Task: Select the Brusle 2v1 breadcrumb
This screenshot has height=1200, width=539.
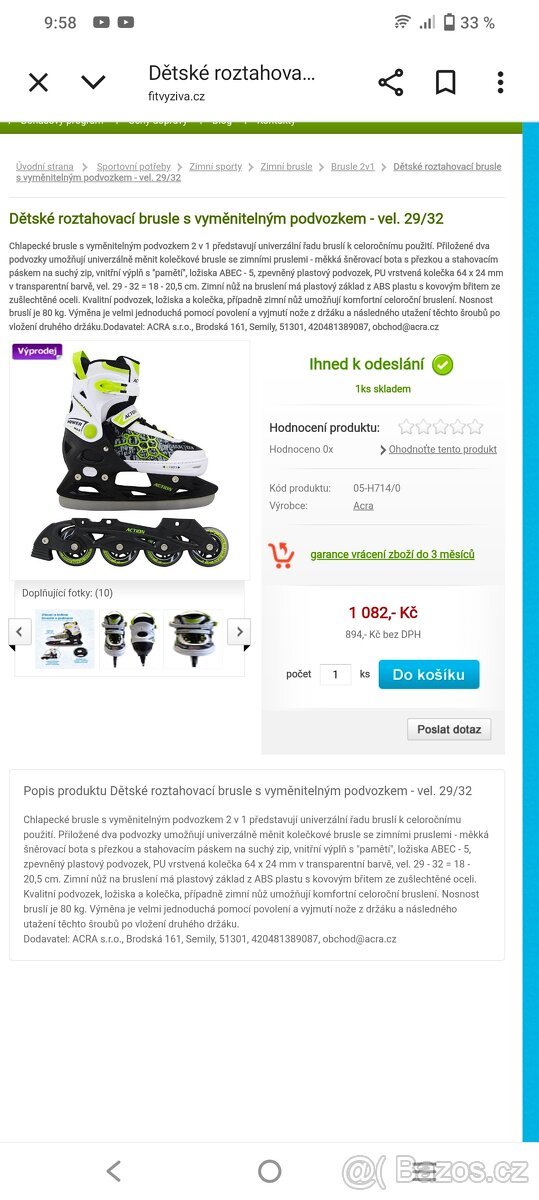Action: coord(353,167)
